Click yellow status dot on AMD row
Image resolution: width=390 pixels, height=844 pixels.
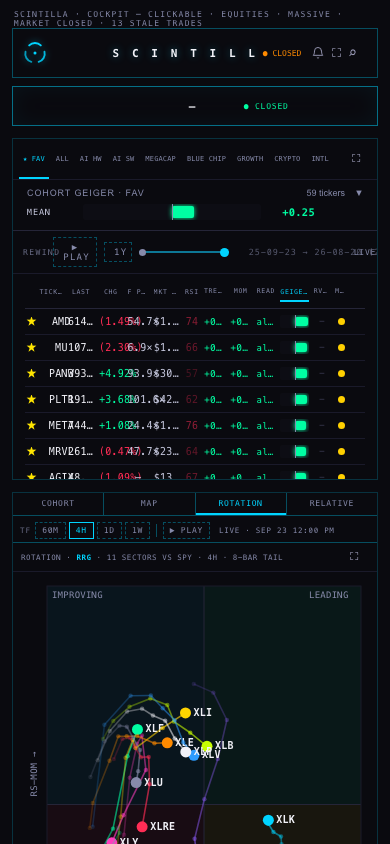(341, 322)
